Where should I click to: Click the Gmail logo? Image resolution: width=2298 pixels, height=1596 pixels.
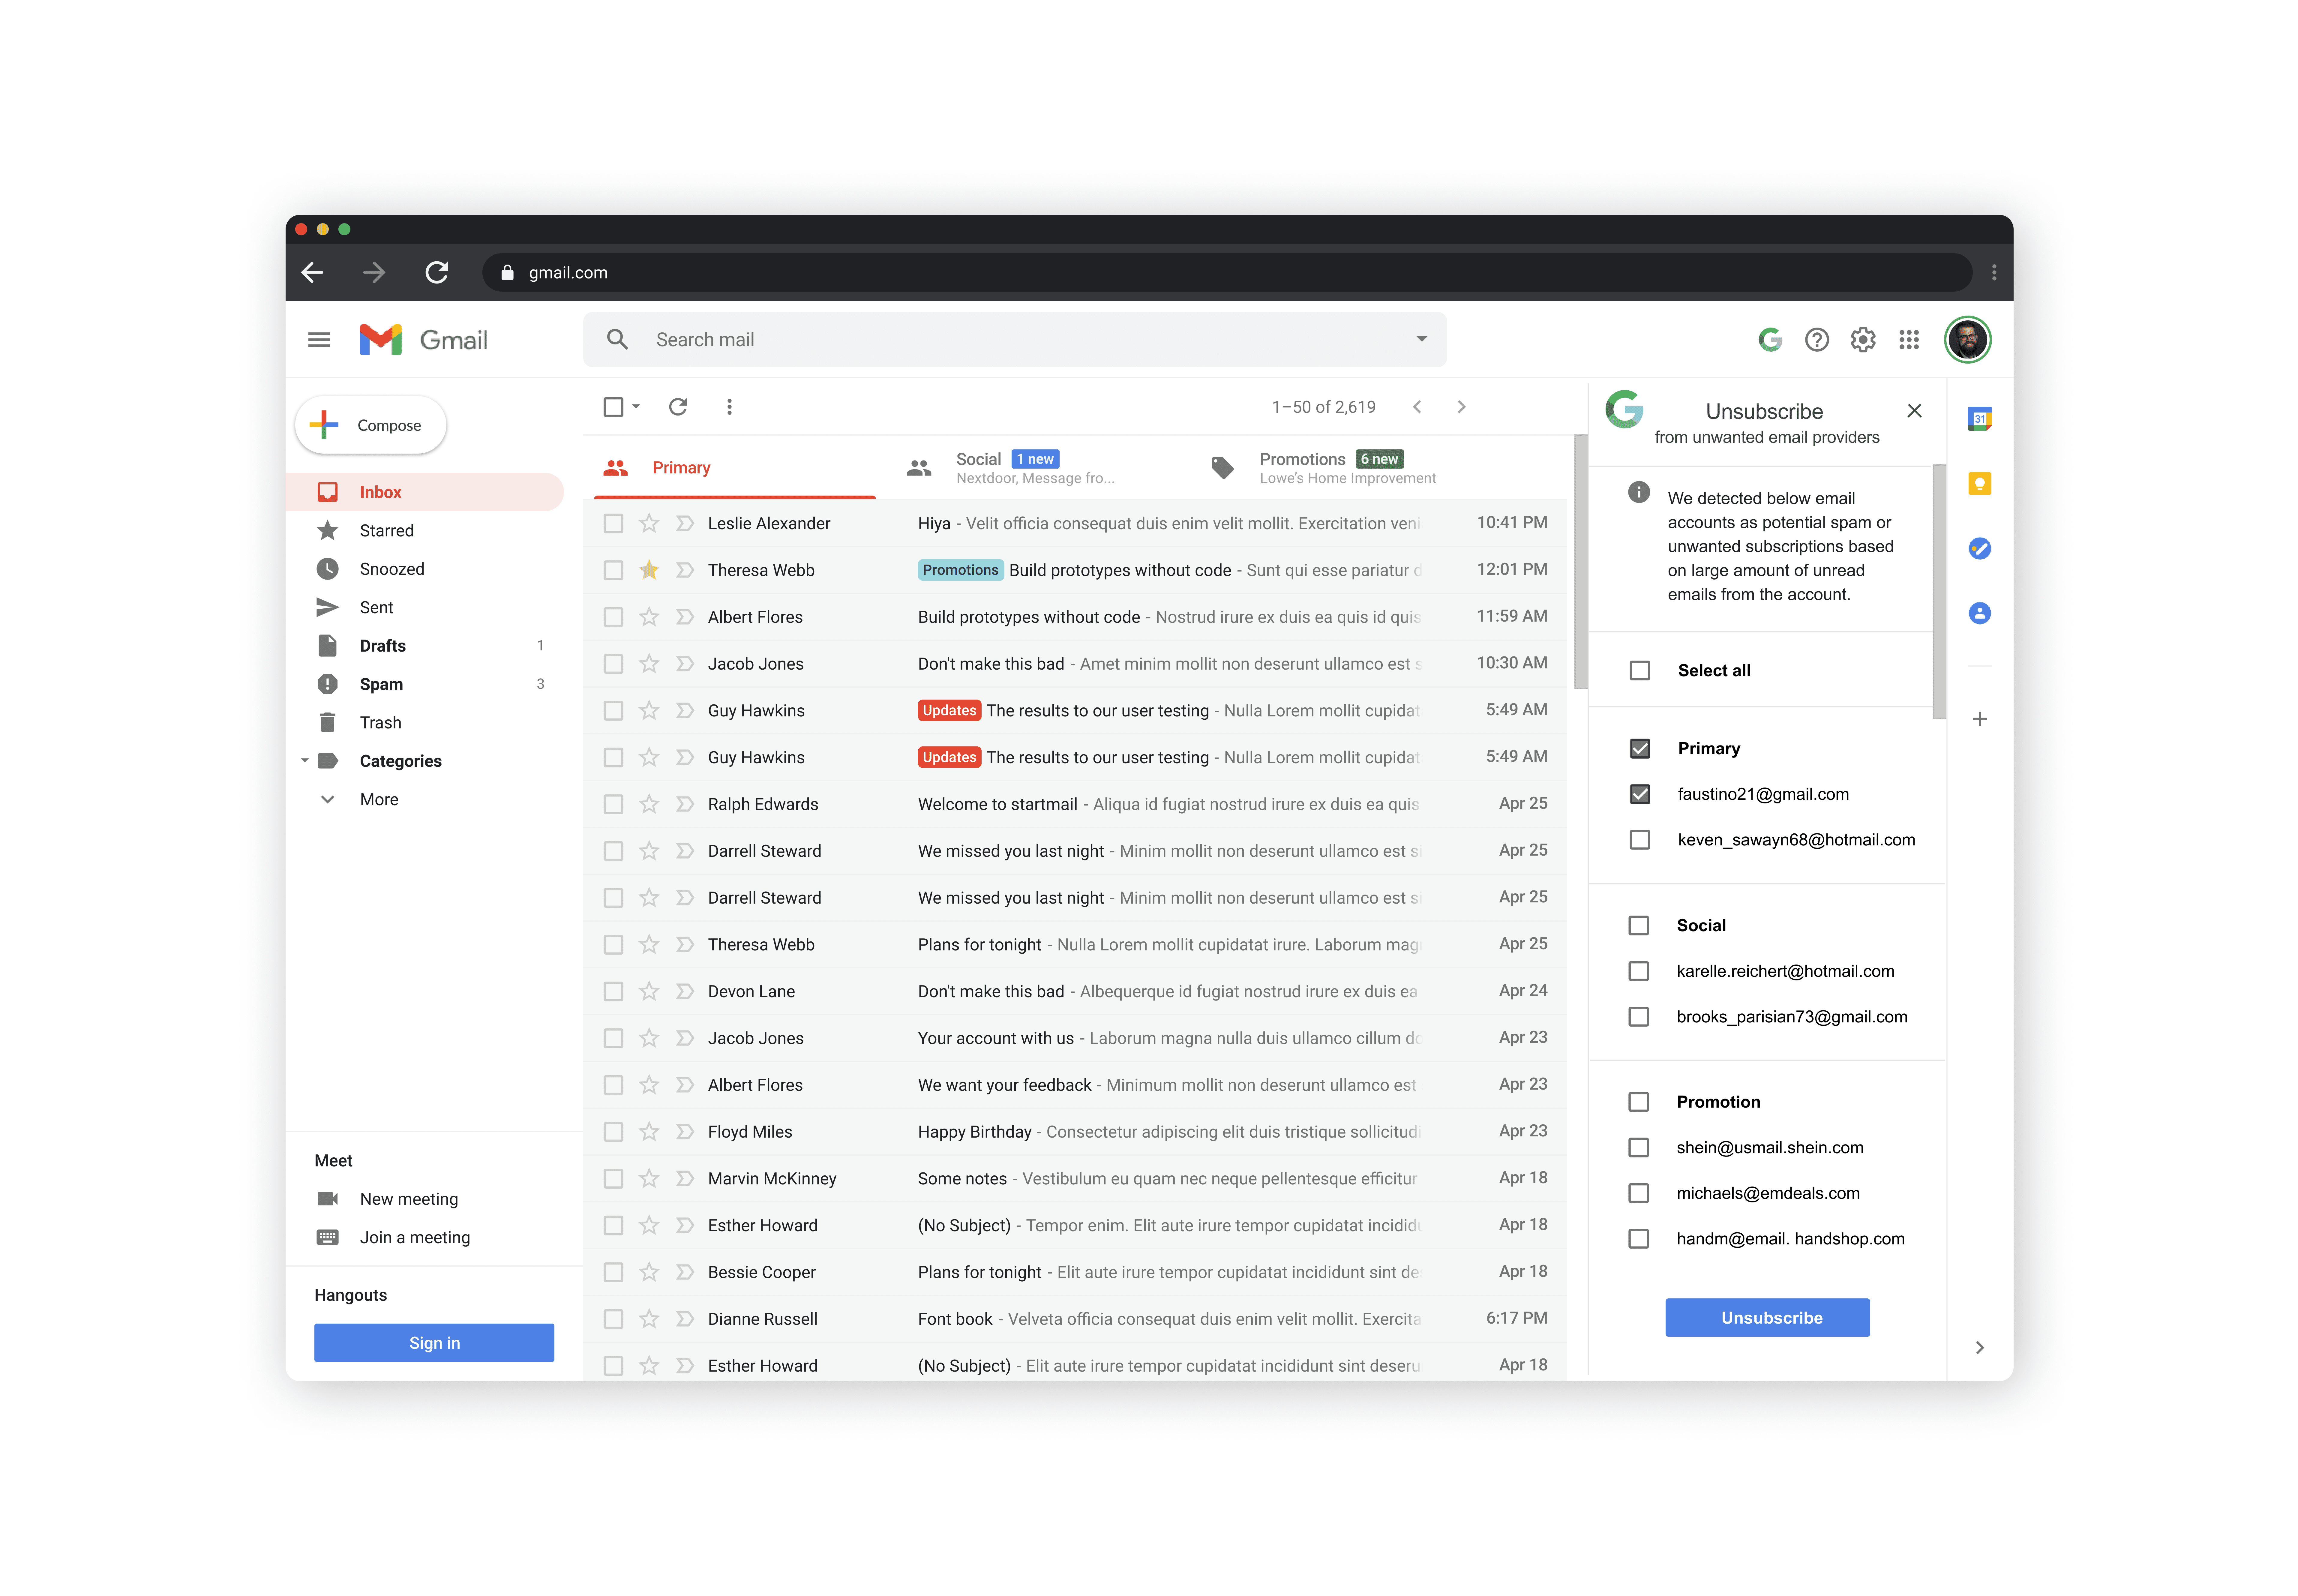tap(423, 340)
